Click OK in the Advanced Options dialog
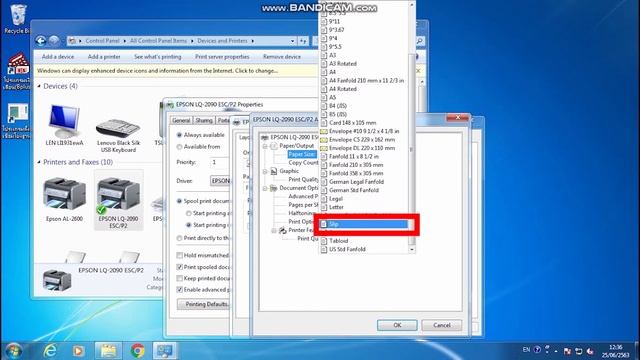640x360 pixels. (x=397, y=325)
